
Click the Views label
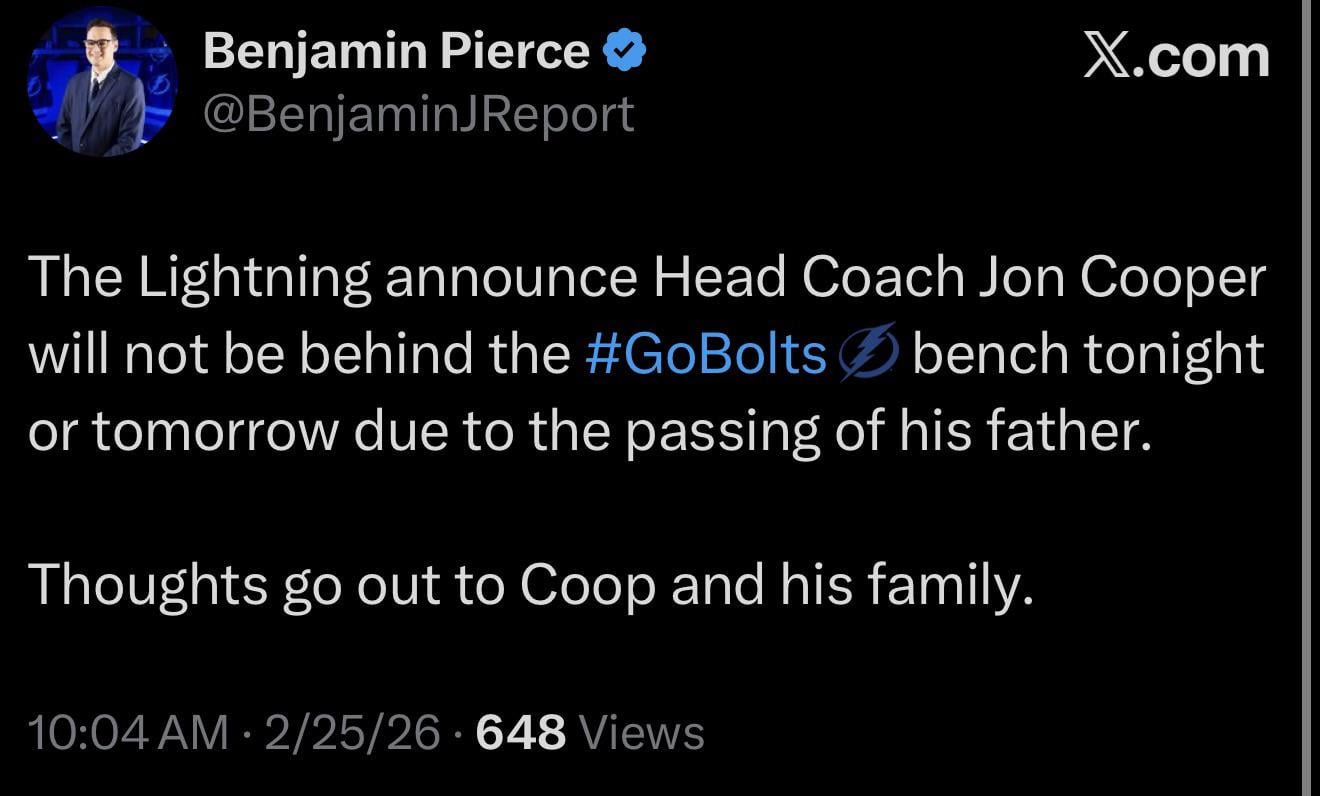(642, 733)
